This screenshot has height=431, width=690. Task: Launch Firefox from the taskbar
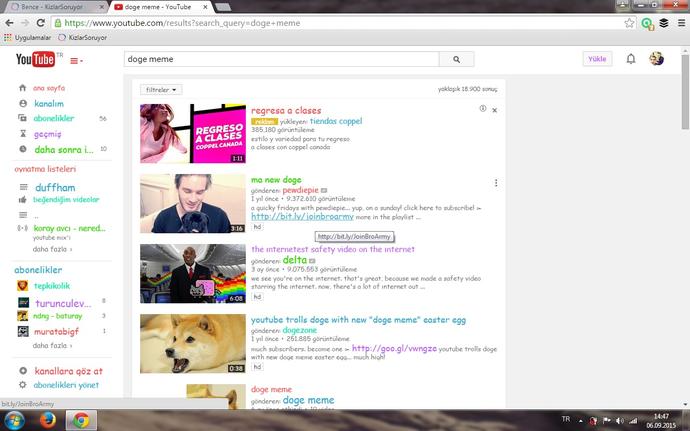point(48,420)
